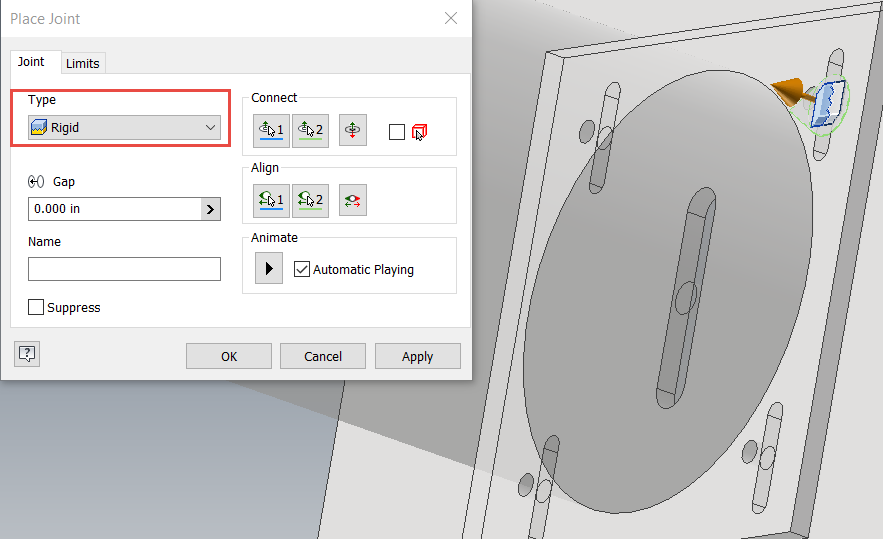Play the joint animation
Image resolution: width=883 pixels, height=539 pixels.
[269, 268]
